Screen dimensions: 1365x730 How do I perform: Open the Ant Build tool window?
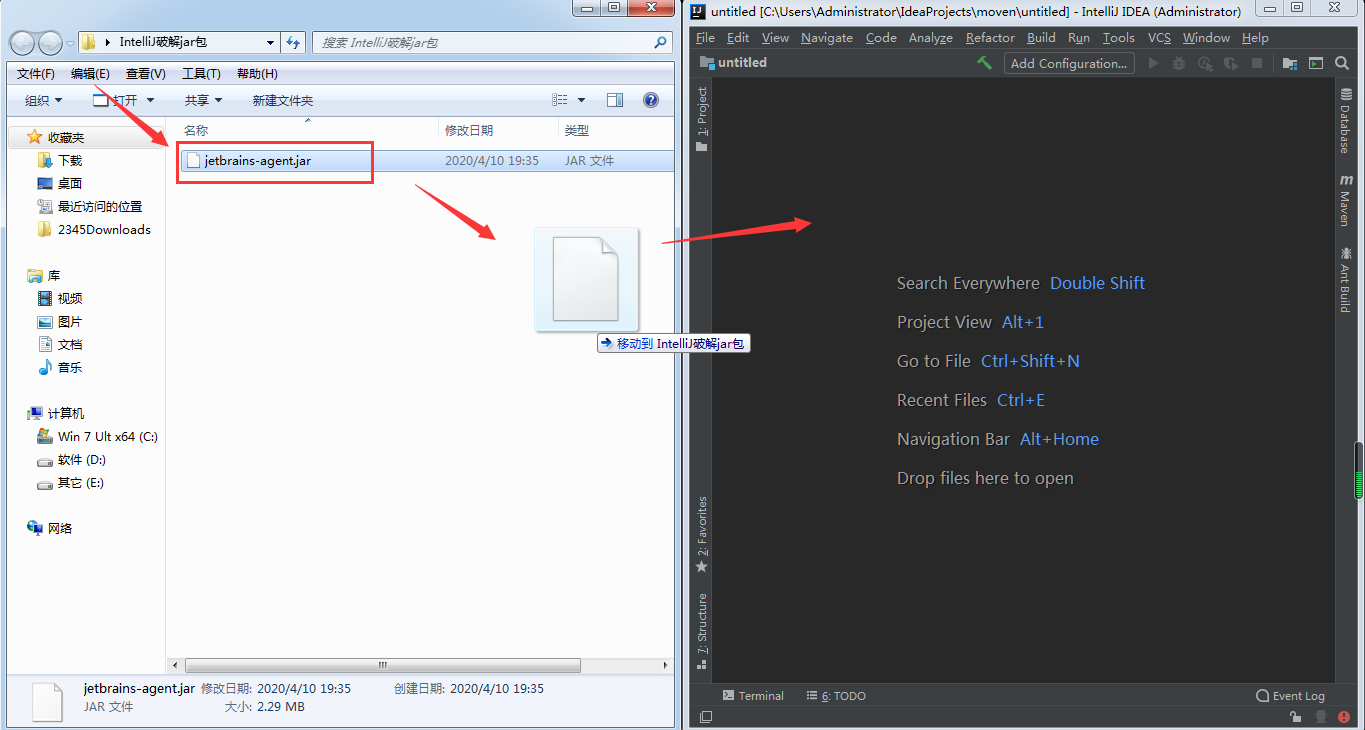pyautogui.click(x=1345, y=279)
